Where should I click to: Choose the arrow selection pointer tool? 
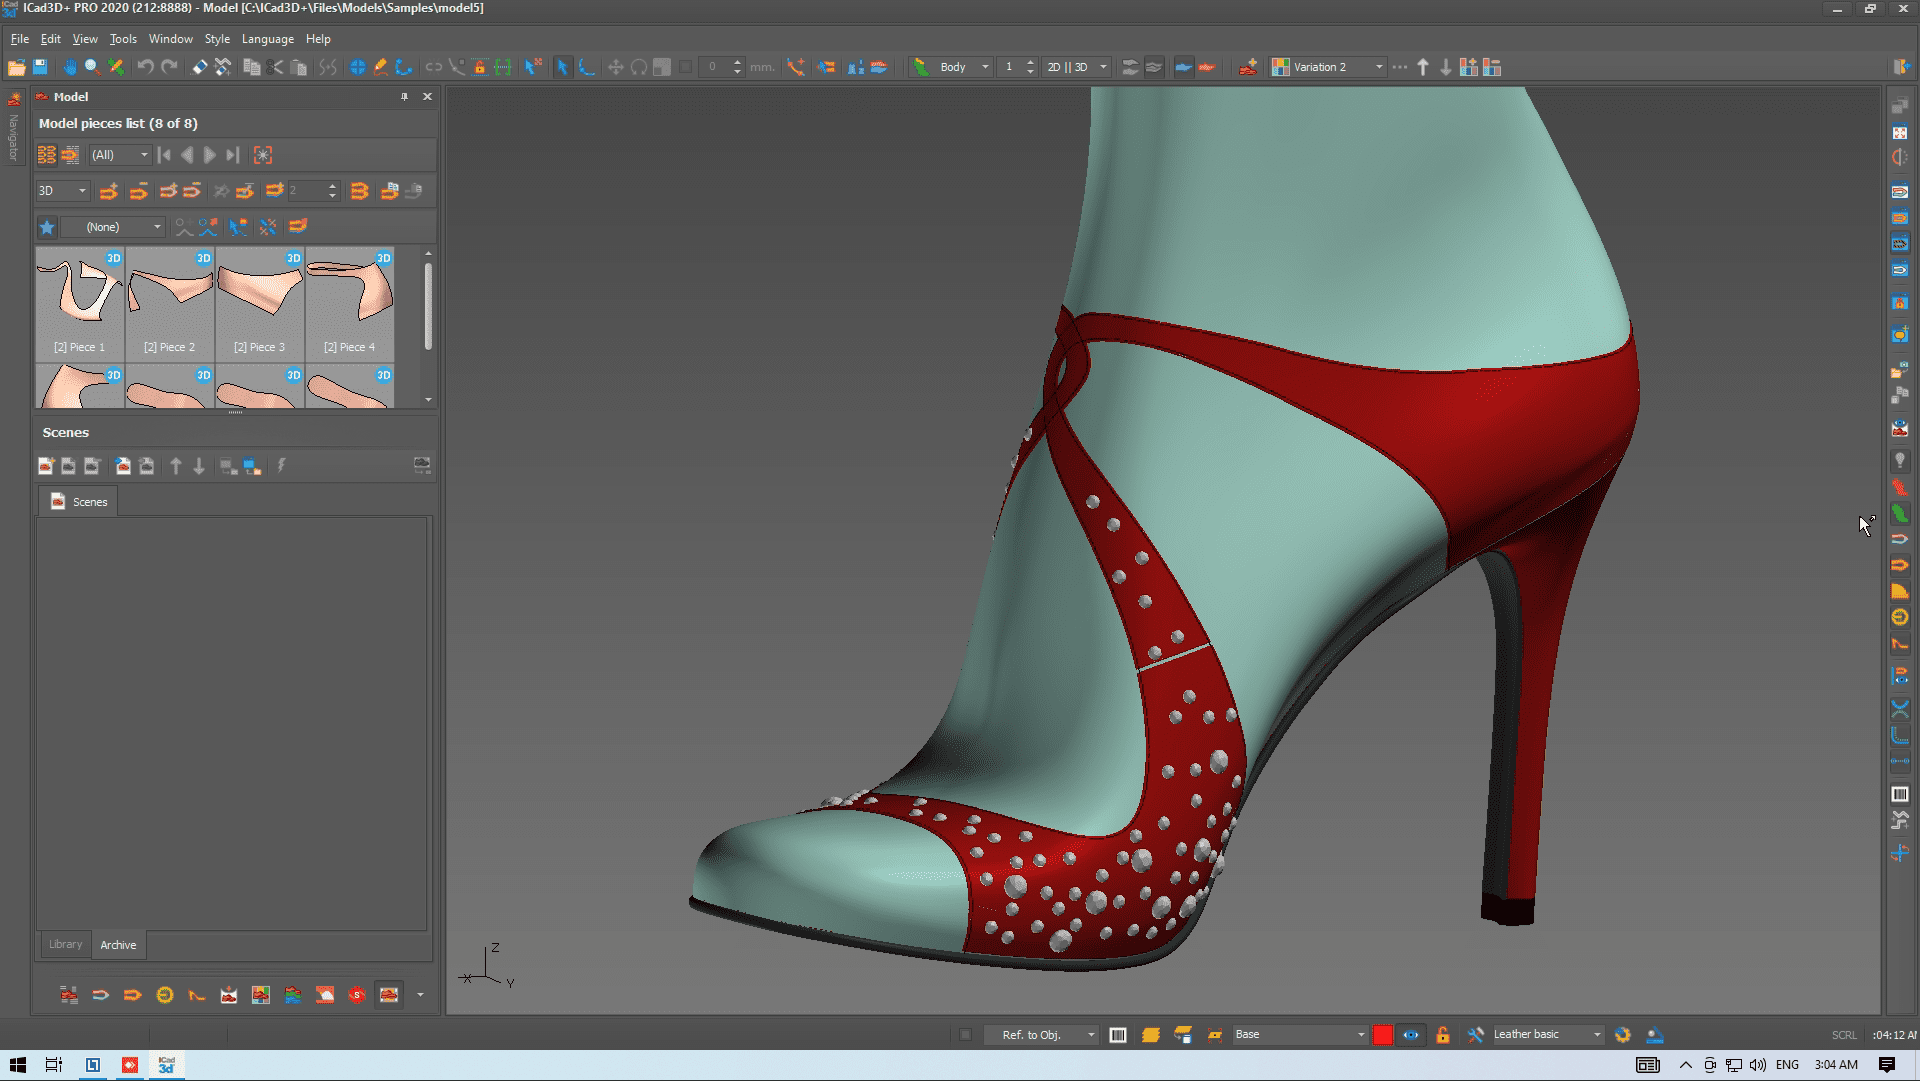(x=562, y=67)
